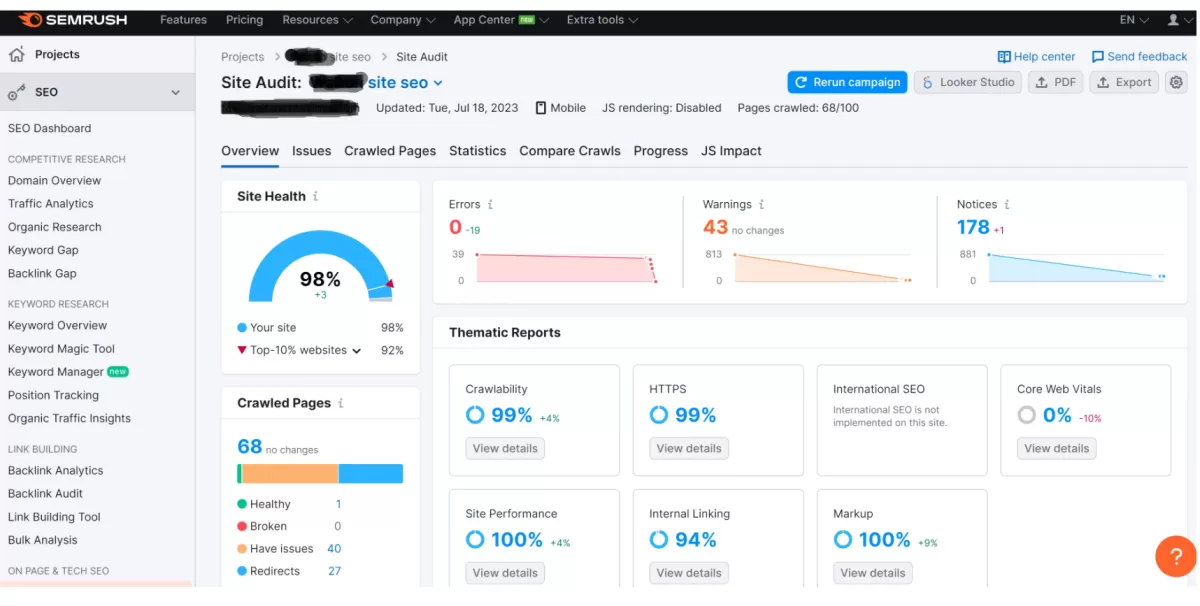
Task: Open Position Tracking in sidebar
Action: [54, 395]
